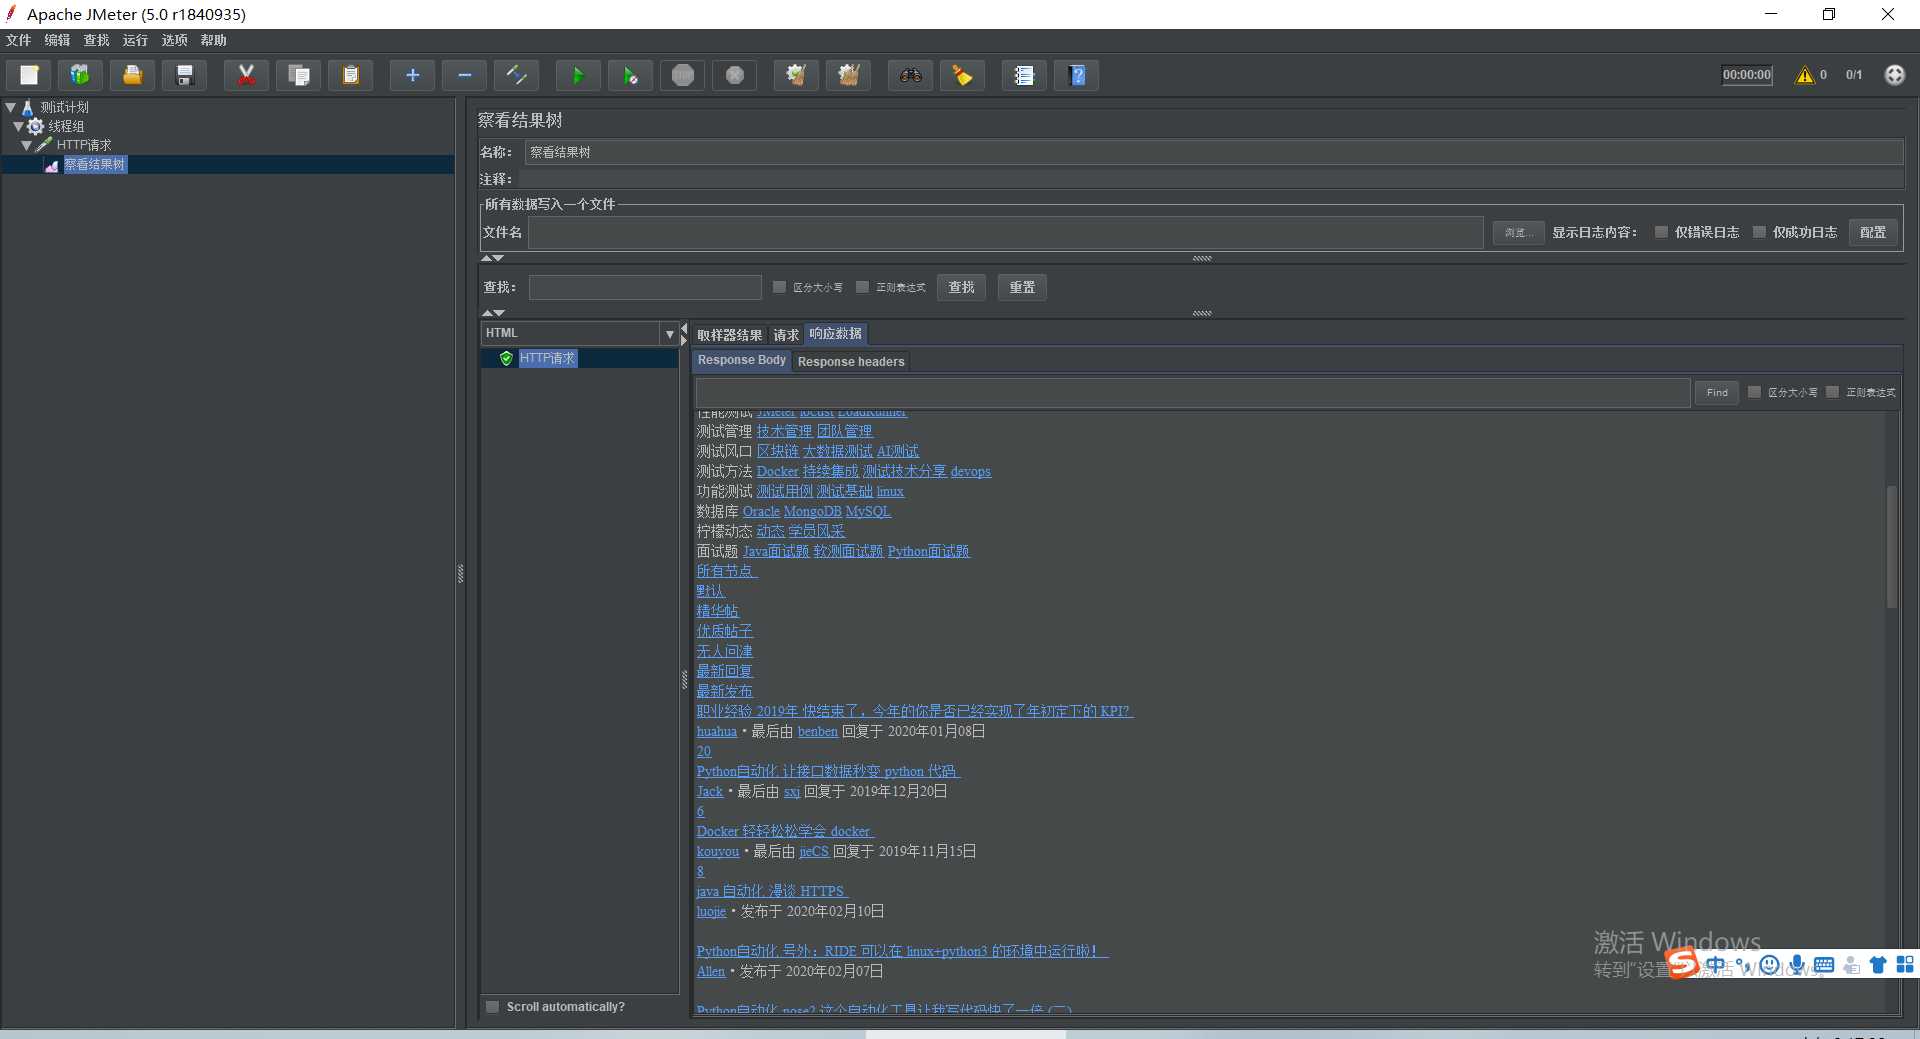Click the remote engines globe icon
Screen dimensions: 1920x1039
1894,75
